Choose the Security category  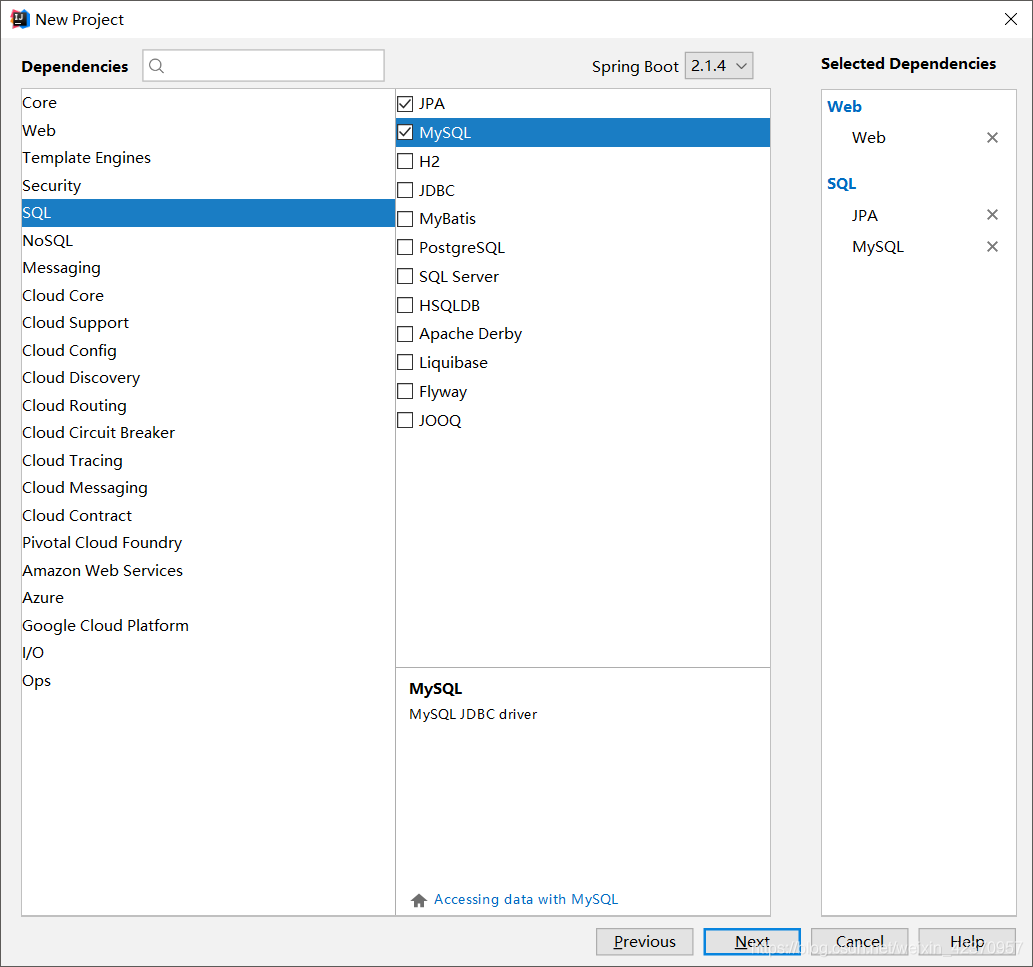208,186
